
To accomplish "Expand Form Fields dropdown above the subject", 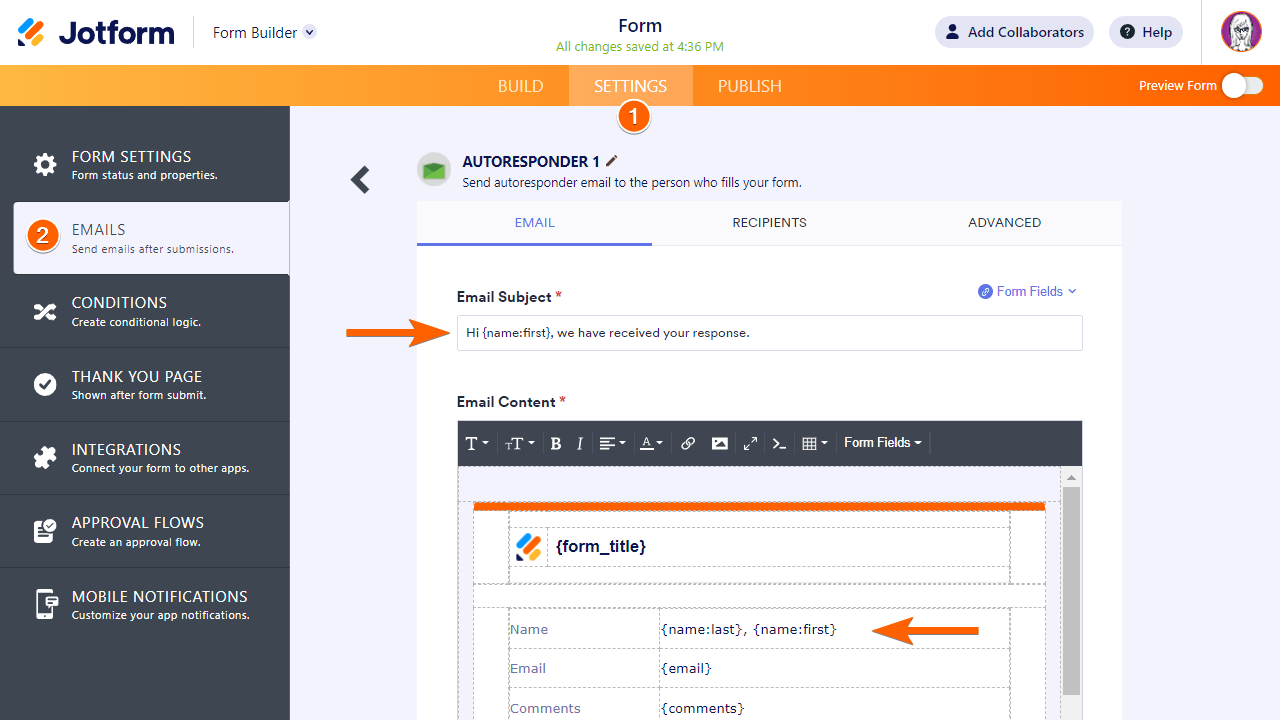I will [1027, 291].
